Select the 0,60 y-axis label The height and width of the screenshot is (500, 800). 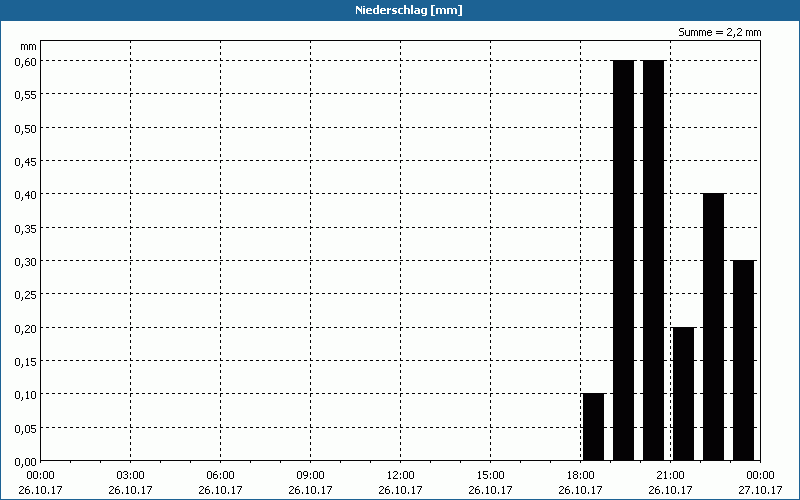coord(25,61)
